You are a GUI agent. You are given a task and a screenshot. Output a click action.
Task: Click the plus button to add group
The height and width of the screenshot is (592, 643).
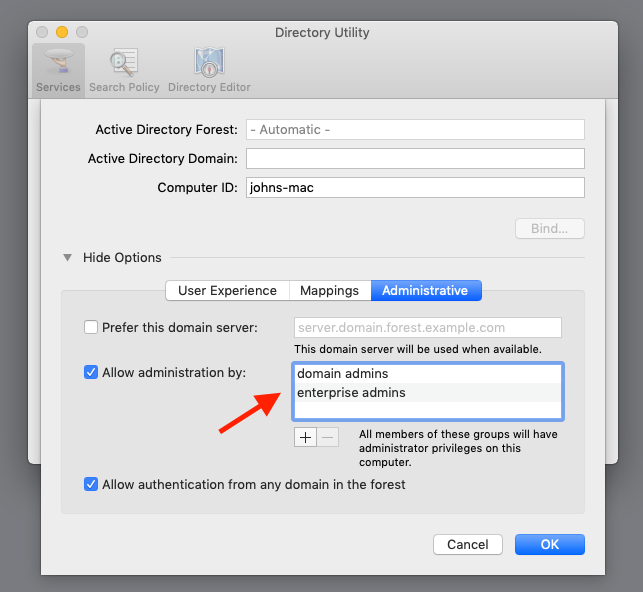[305, 437]
